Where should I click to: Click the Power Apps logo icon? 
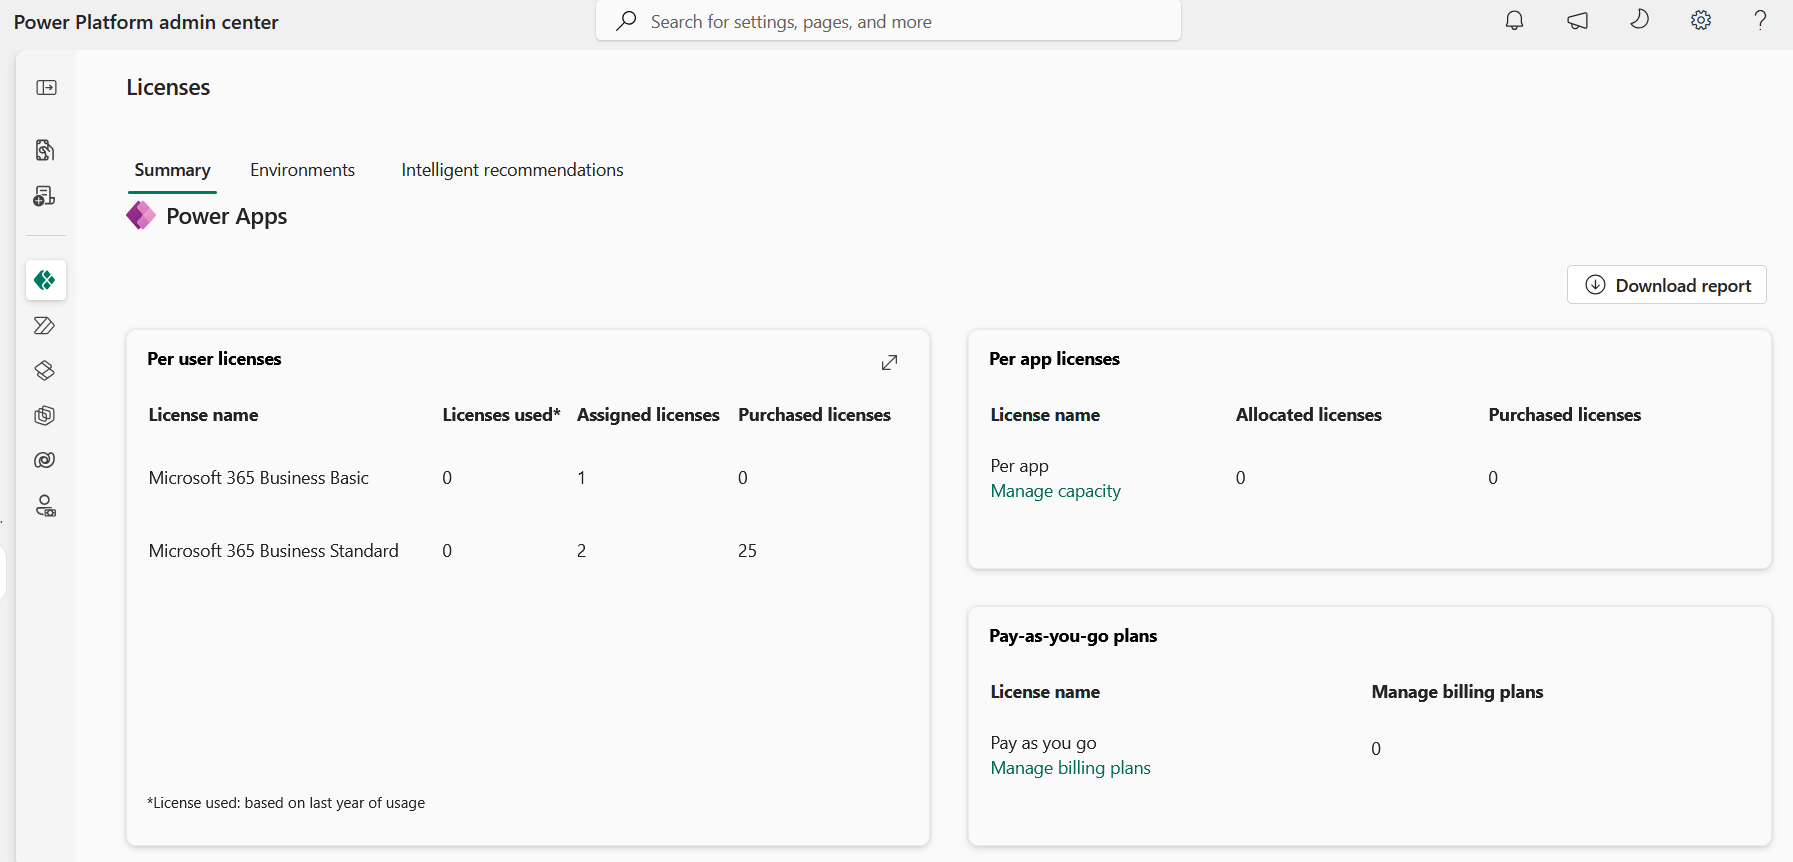tap(141, 216)
